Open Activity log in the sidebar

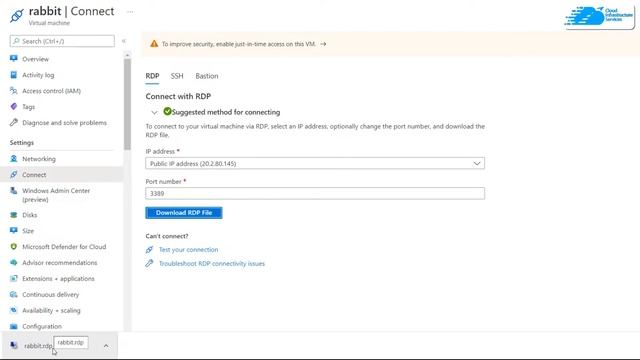(38, 75)
